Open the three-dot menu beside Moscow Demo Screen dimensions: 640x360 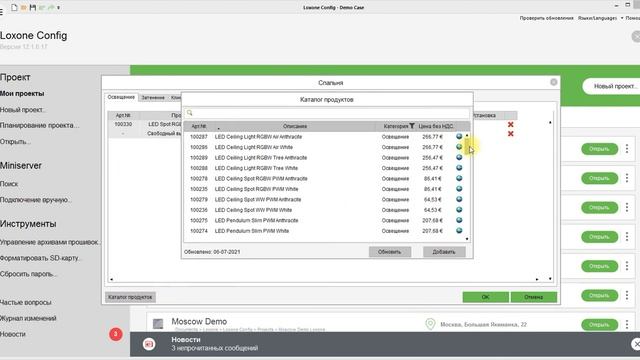point(627,324)
